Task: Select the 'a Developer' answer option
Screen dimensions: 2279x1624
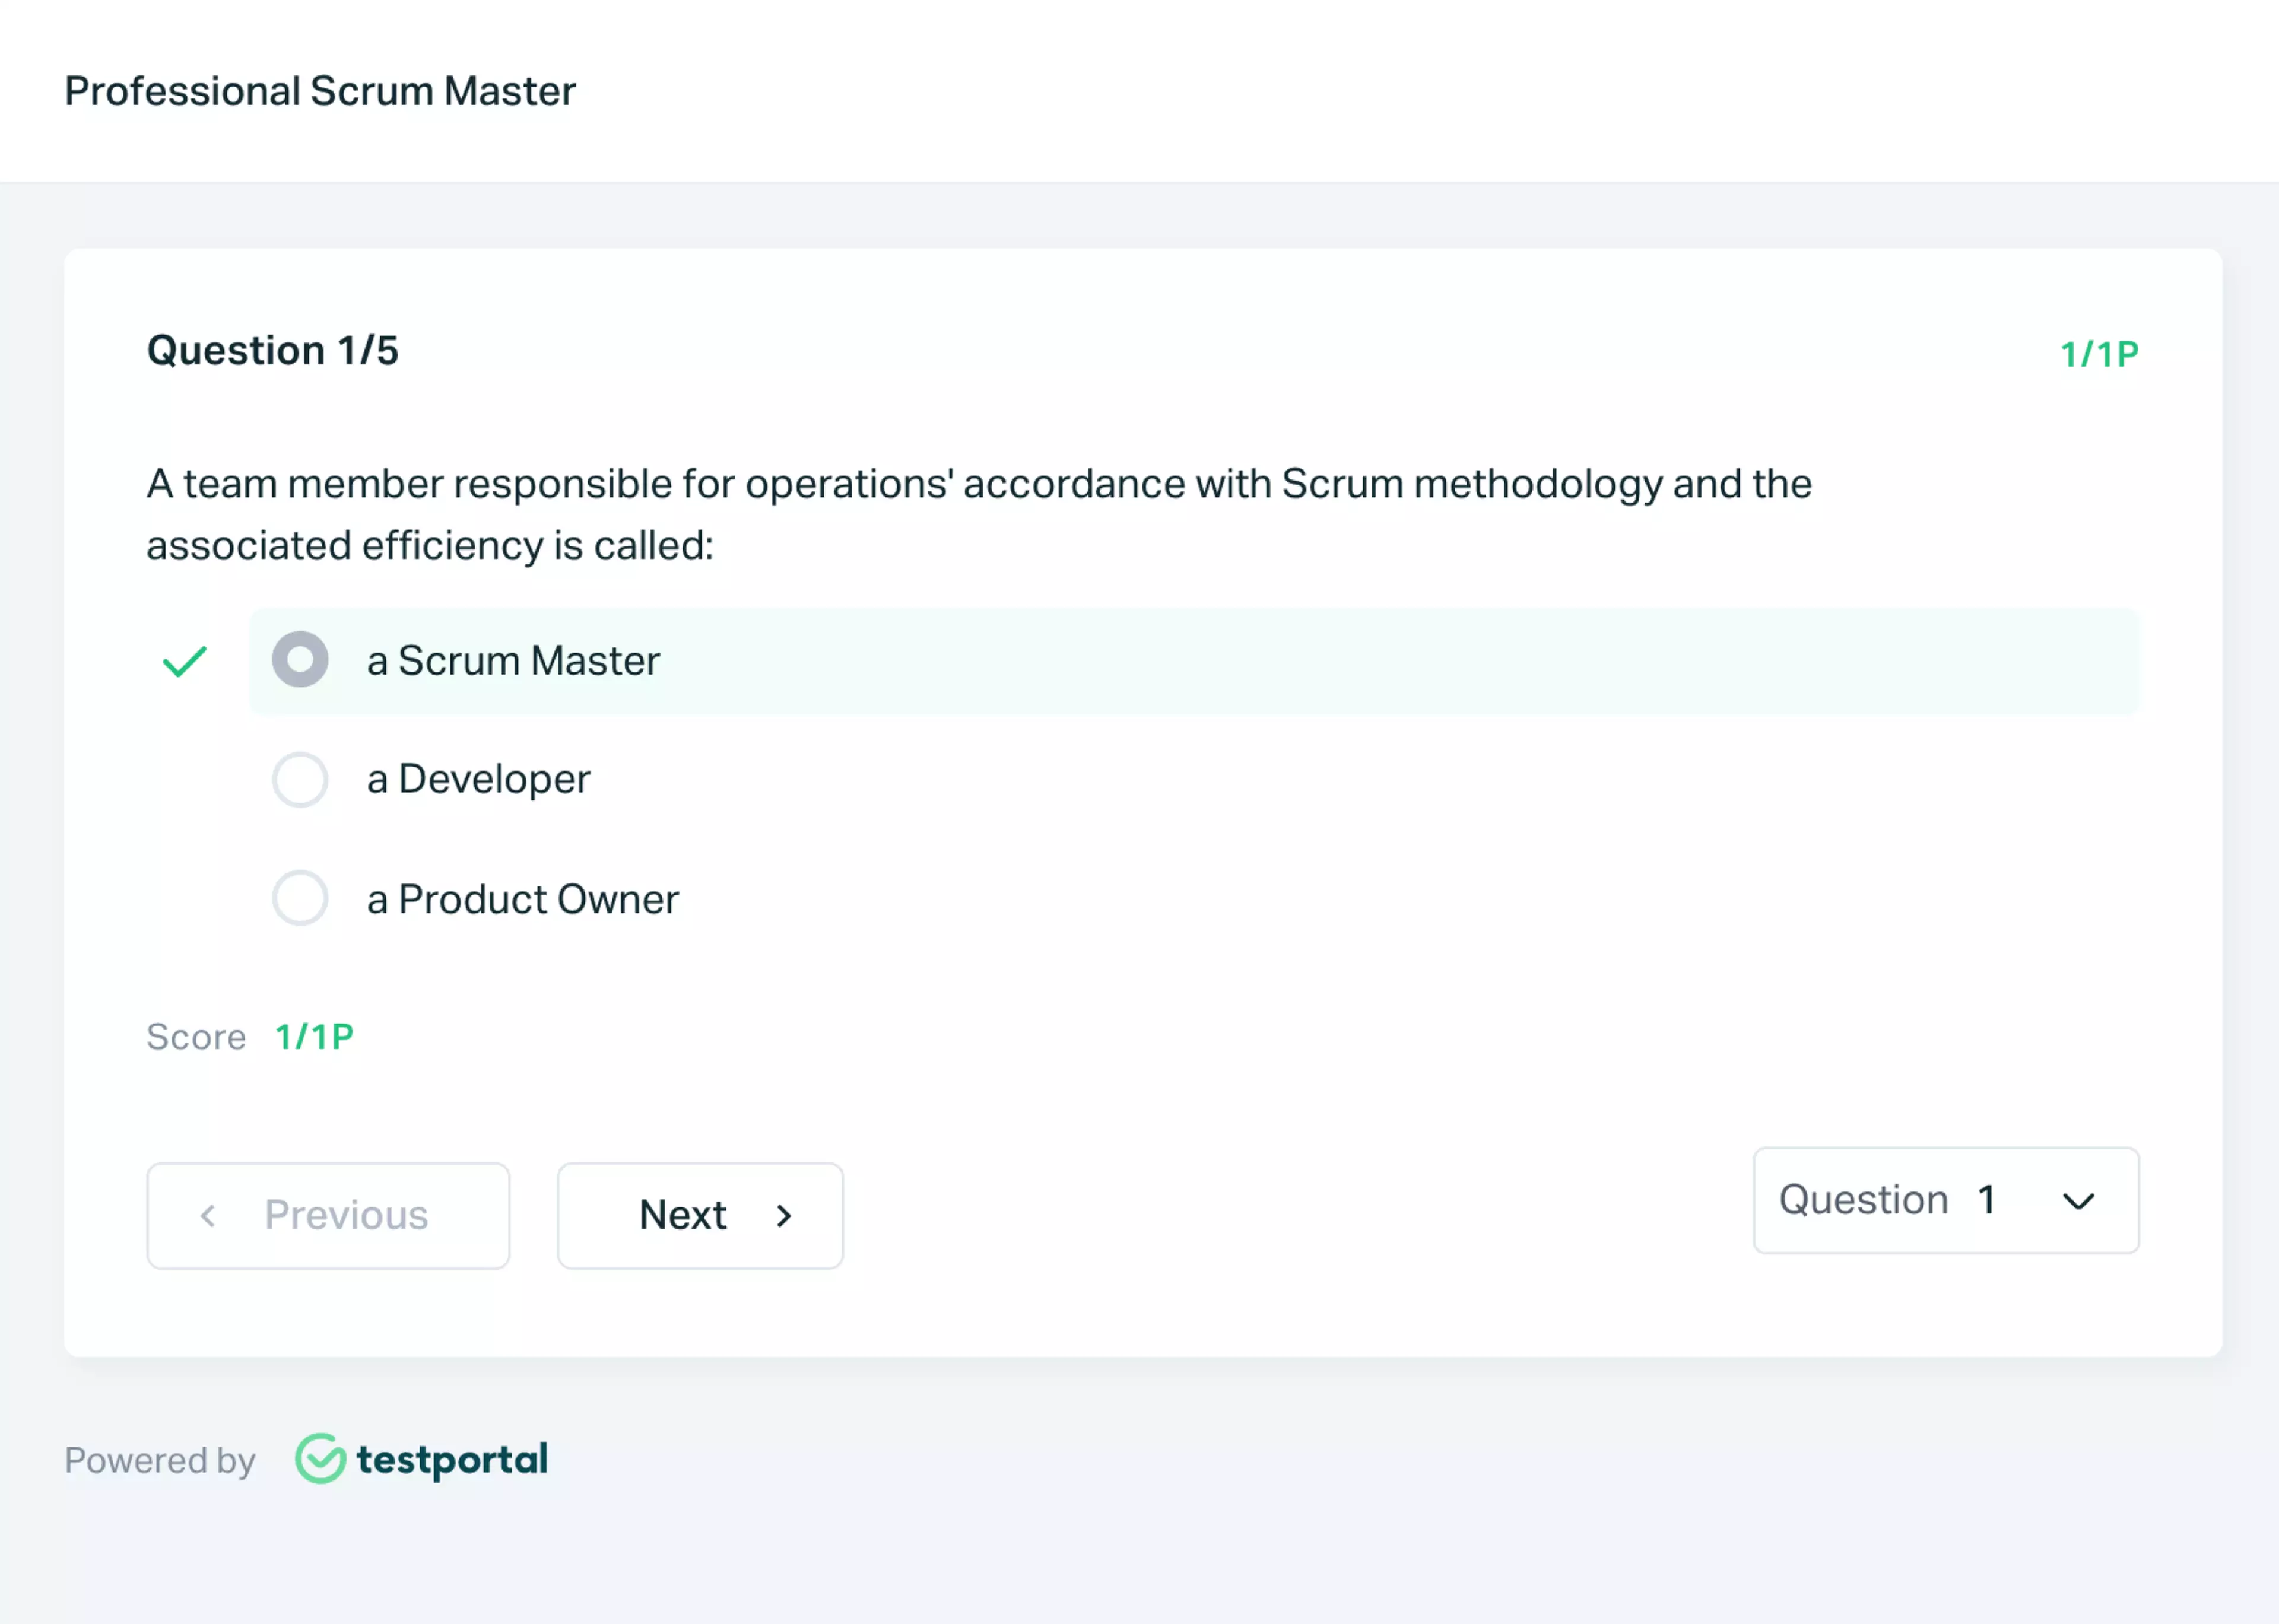Action: pyautogui.click(x=300, y=780)
